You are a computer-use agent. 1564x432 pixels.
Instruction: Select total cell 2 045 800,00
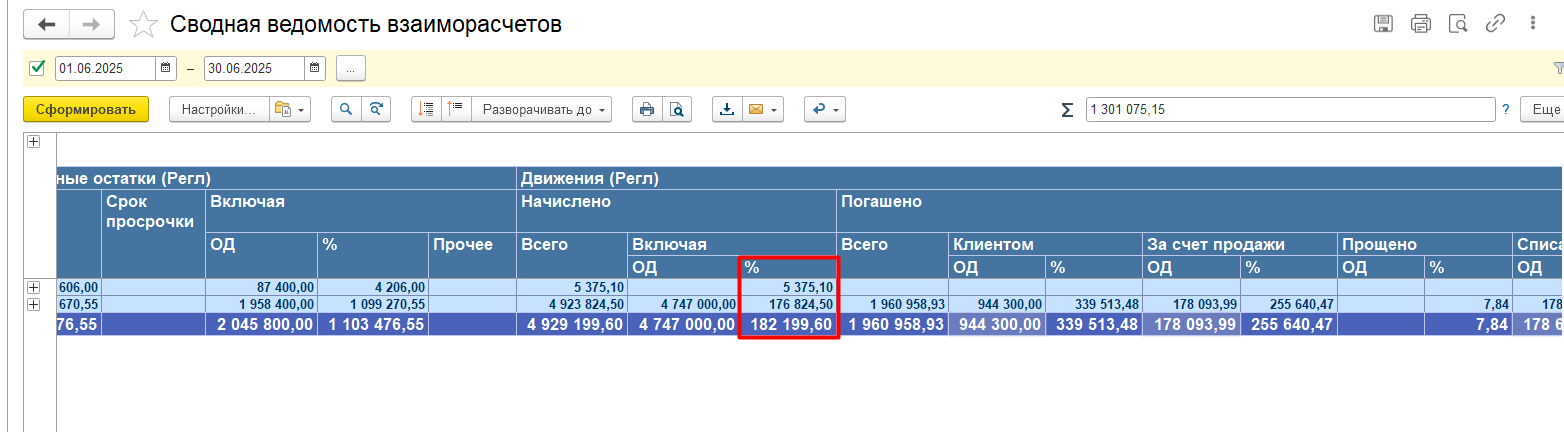[261, 324]
